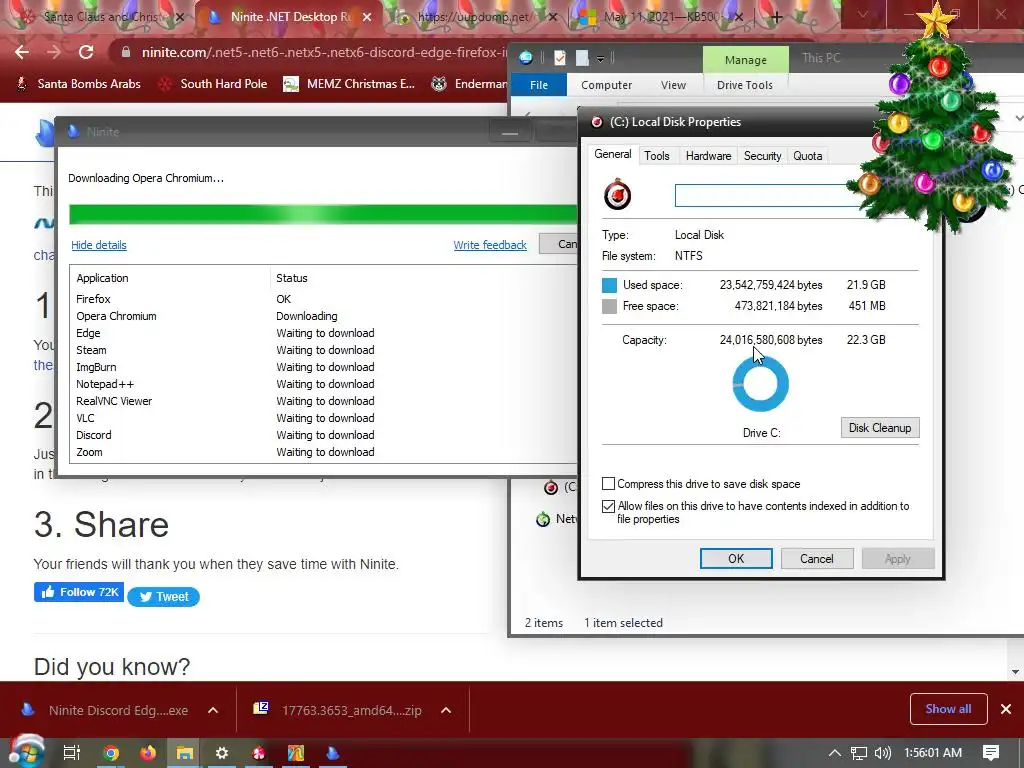Cancel the Disk Properties dialog
The width and height of the screenshot is (1024, 768).
click(x=816, y=558)
